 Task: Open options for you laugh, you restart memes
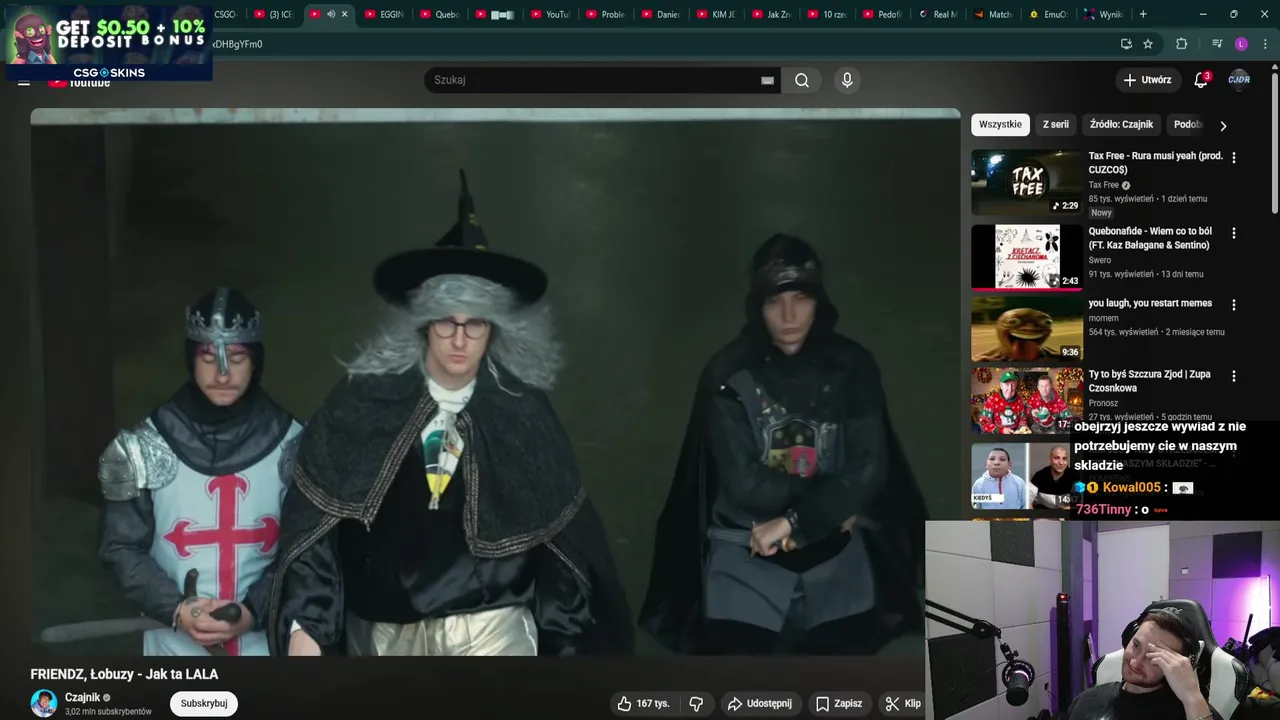[x=1233, y=305]
